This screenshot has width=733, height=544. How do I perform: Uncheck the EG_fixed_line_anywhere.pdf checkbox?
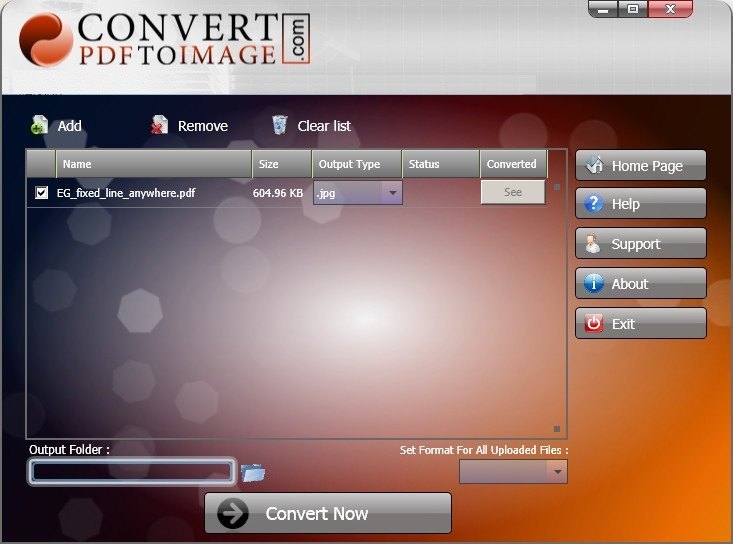coord(41,193)
